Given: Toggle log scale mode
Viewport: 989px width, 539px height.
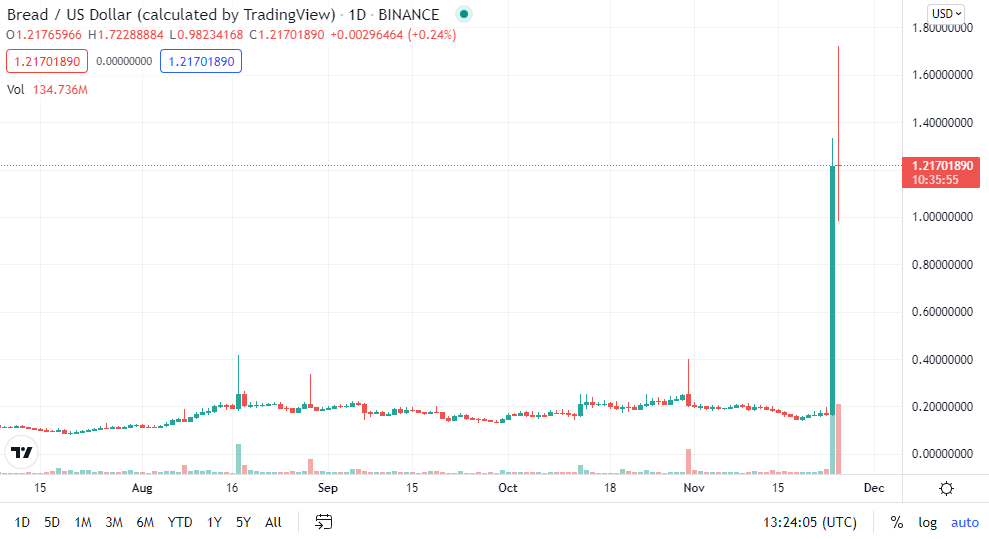Looking at the screenshot, I should (x=927, y=522).
